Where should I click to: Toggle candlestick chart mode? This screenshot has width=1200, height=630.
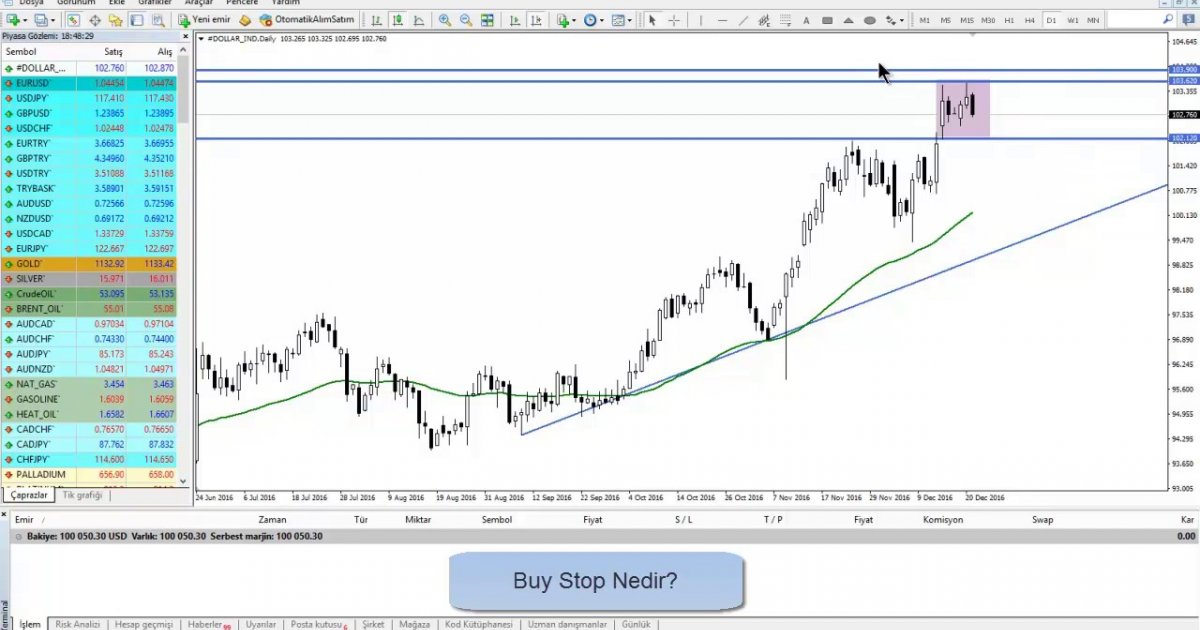[x=398, y=20]
